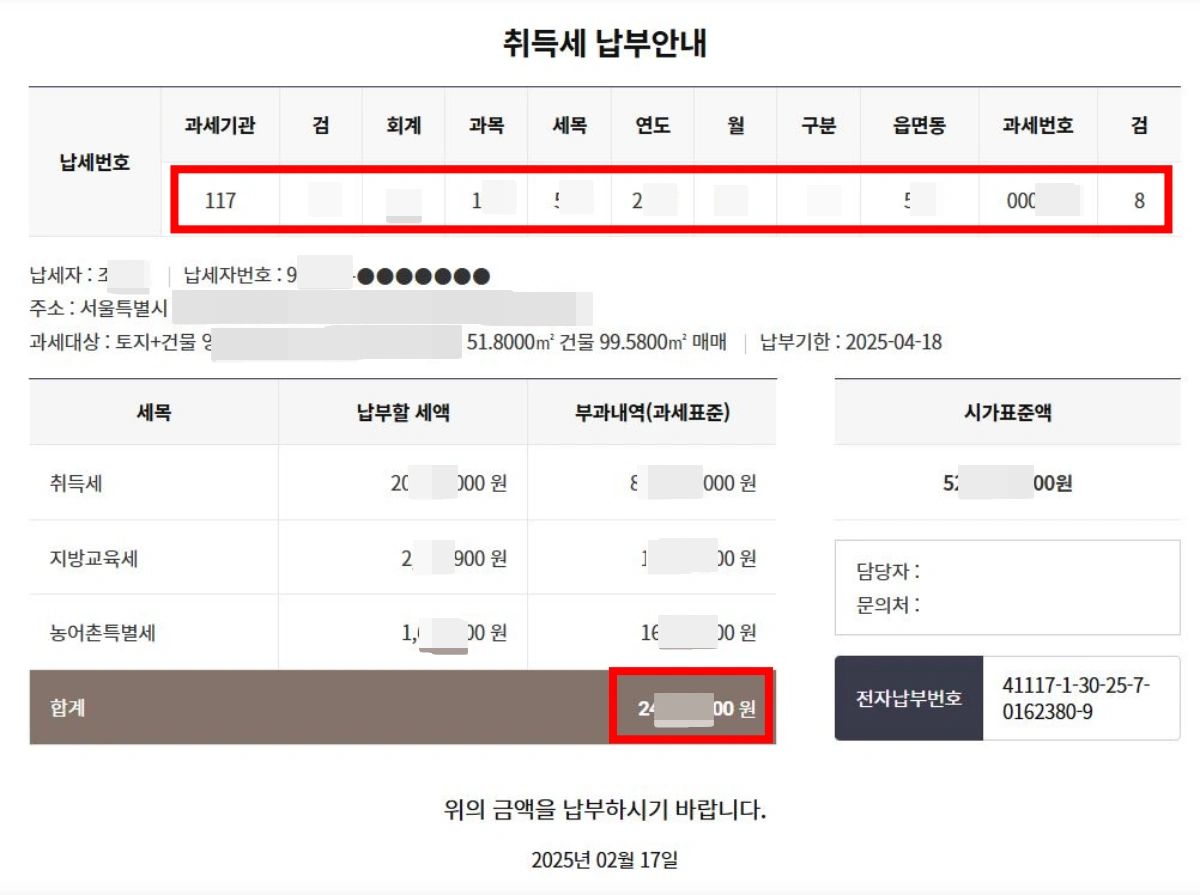Select the 취득세 row label
Screen dimensions: 1200x895
[78, 484]
